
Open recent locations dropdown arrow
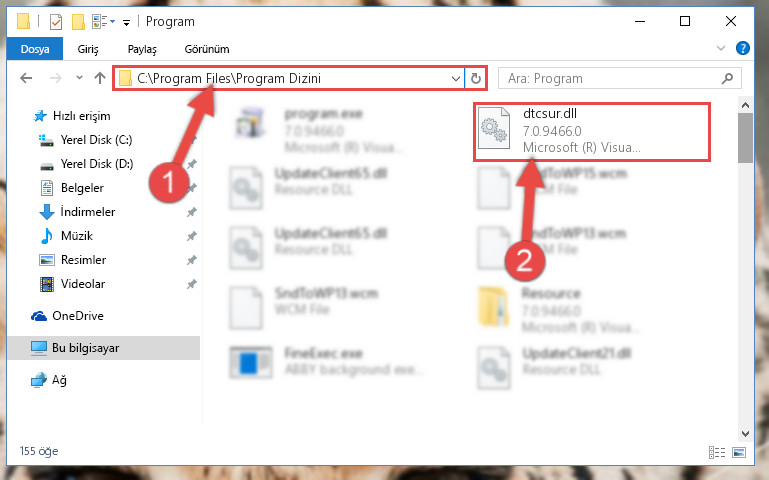coord(79,77)
